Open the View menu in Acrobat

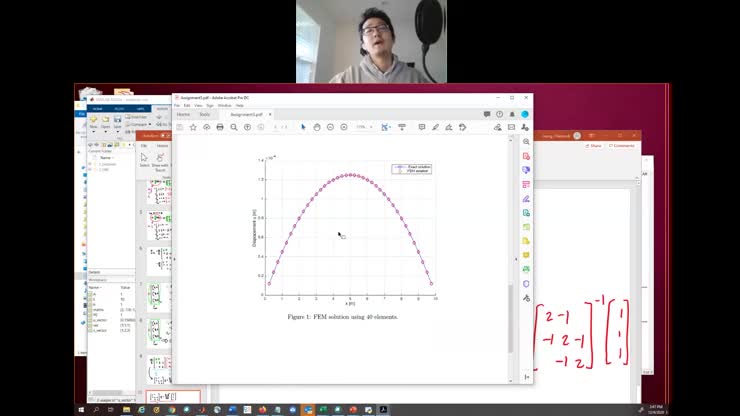click(x=197, y=105)
